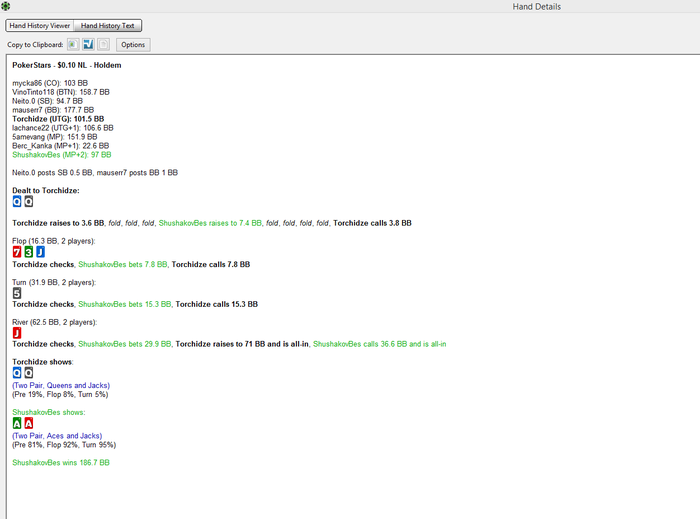Click the blinds line 'Neito.0 posts SB 0.5 BB'
Image resolution: width=700 pixels, height=519 pixels.
click(52, 173)
